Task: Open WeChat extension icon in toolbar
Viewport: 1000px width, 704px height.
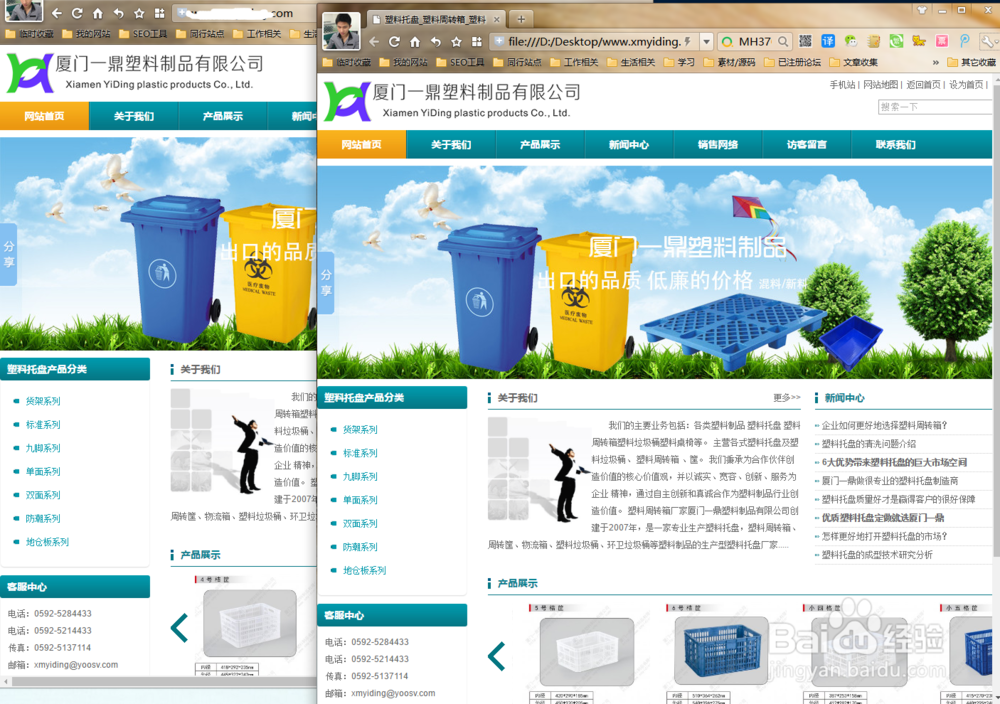Action: 851,41
